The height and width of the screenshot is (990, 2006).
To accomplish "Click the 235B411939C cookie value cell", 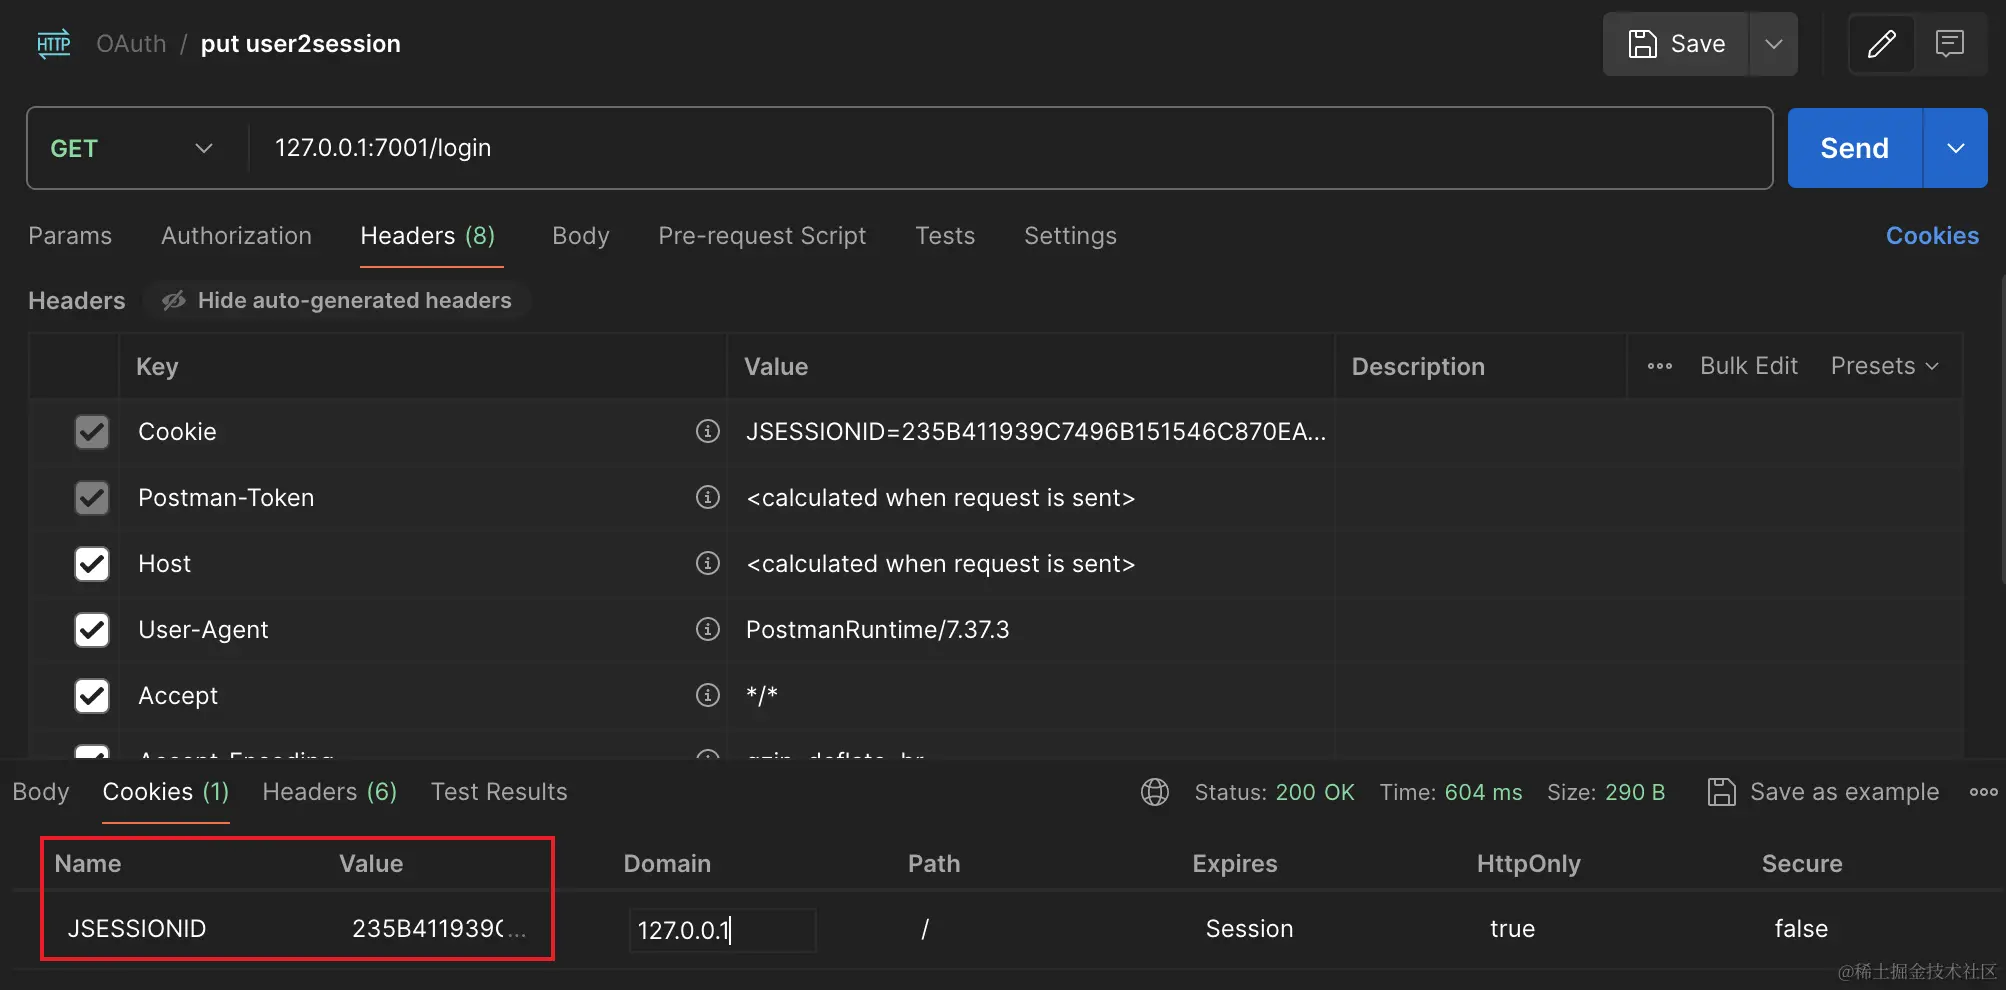I will tap(438, 929).
